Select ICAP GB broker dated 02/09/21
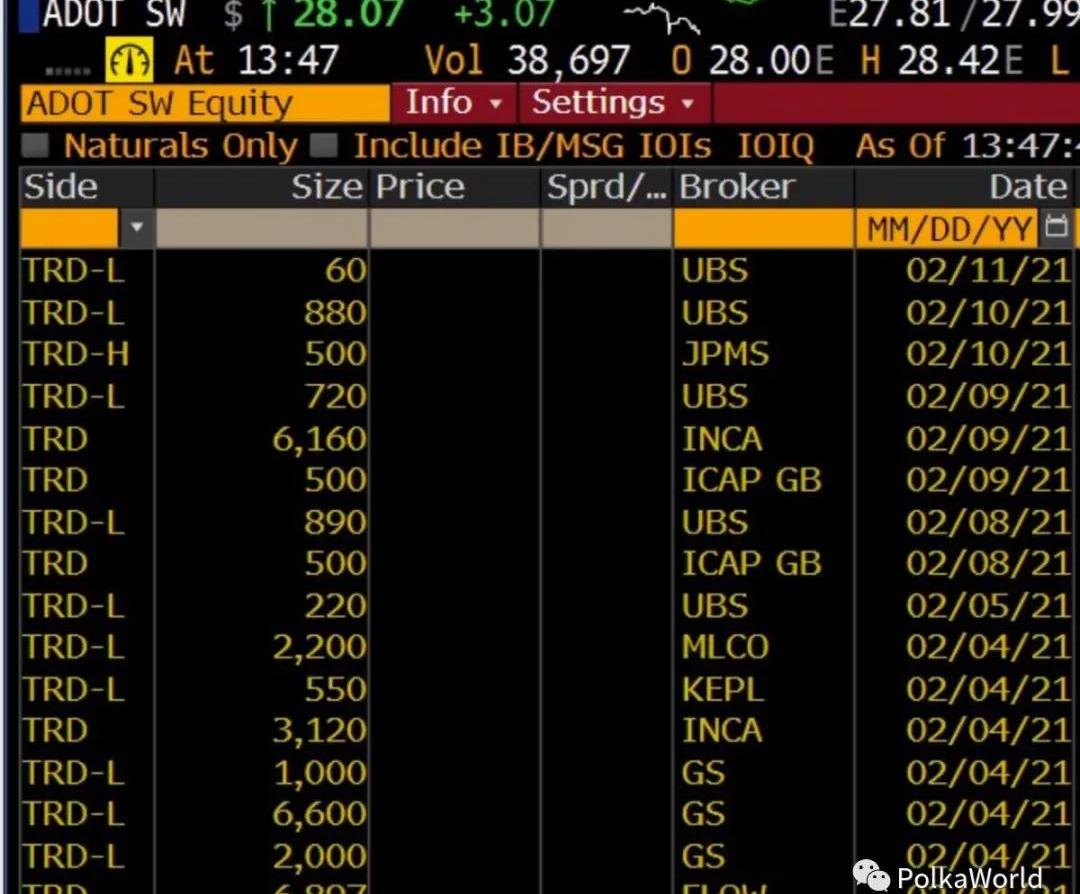Screen dimensions: 1080x894 click(751, 480)
